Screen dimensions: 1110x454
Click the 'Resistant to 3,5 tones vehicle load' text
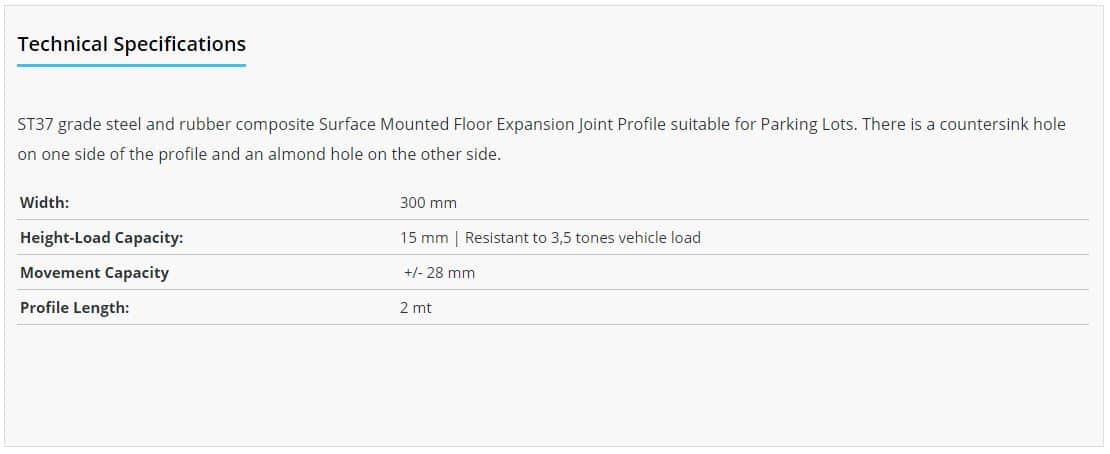point(583,237)
